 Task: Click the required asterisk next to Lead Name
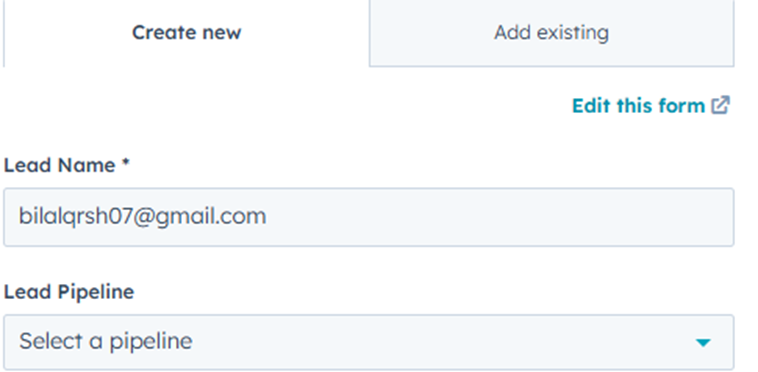(126, 163)
